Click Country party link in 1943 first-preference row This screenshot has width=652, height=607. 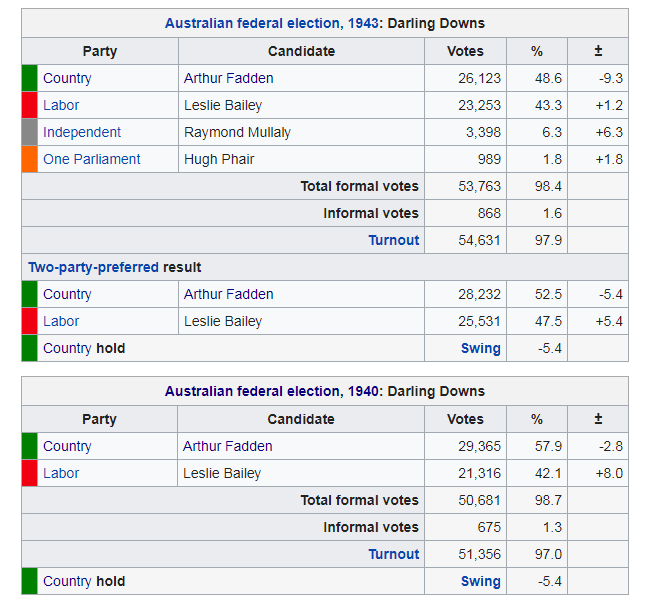tap(67, 78)
